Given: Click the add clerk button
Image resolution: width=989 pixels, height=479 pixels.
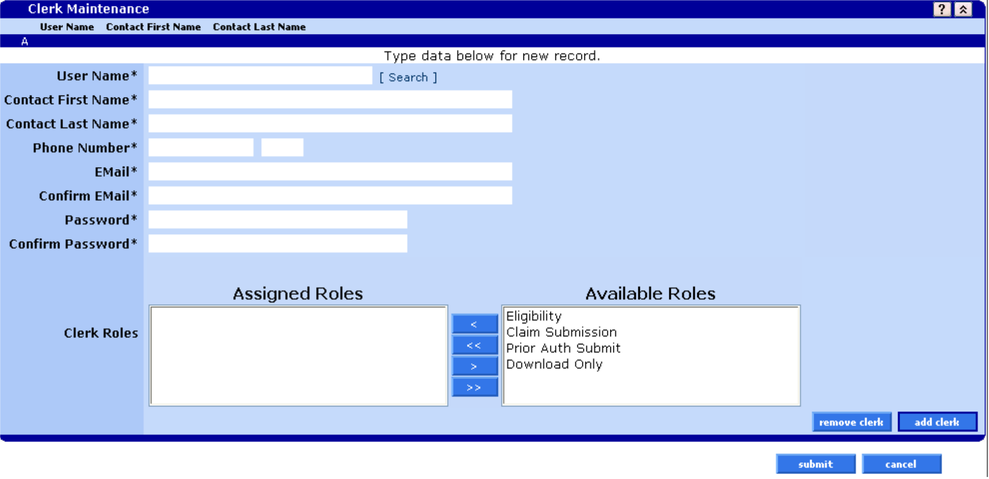Looking at the screenshot, I should [937, 422].
